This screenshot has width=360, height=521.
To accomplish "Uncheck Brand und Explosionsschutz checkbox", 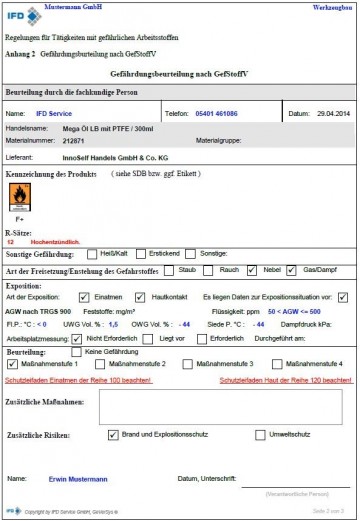I will tap(113, 435).
